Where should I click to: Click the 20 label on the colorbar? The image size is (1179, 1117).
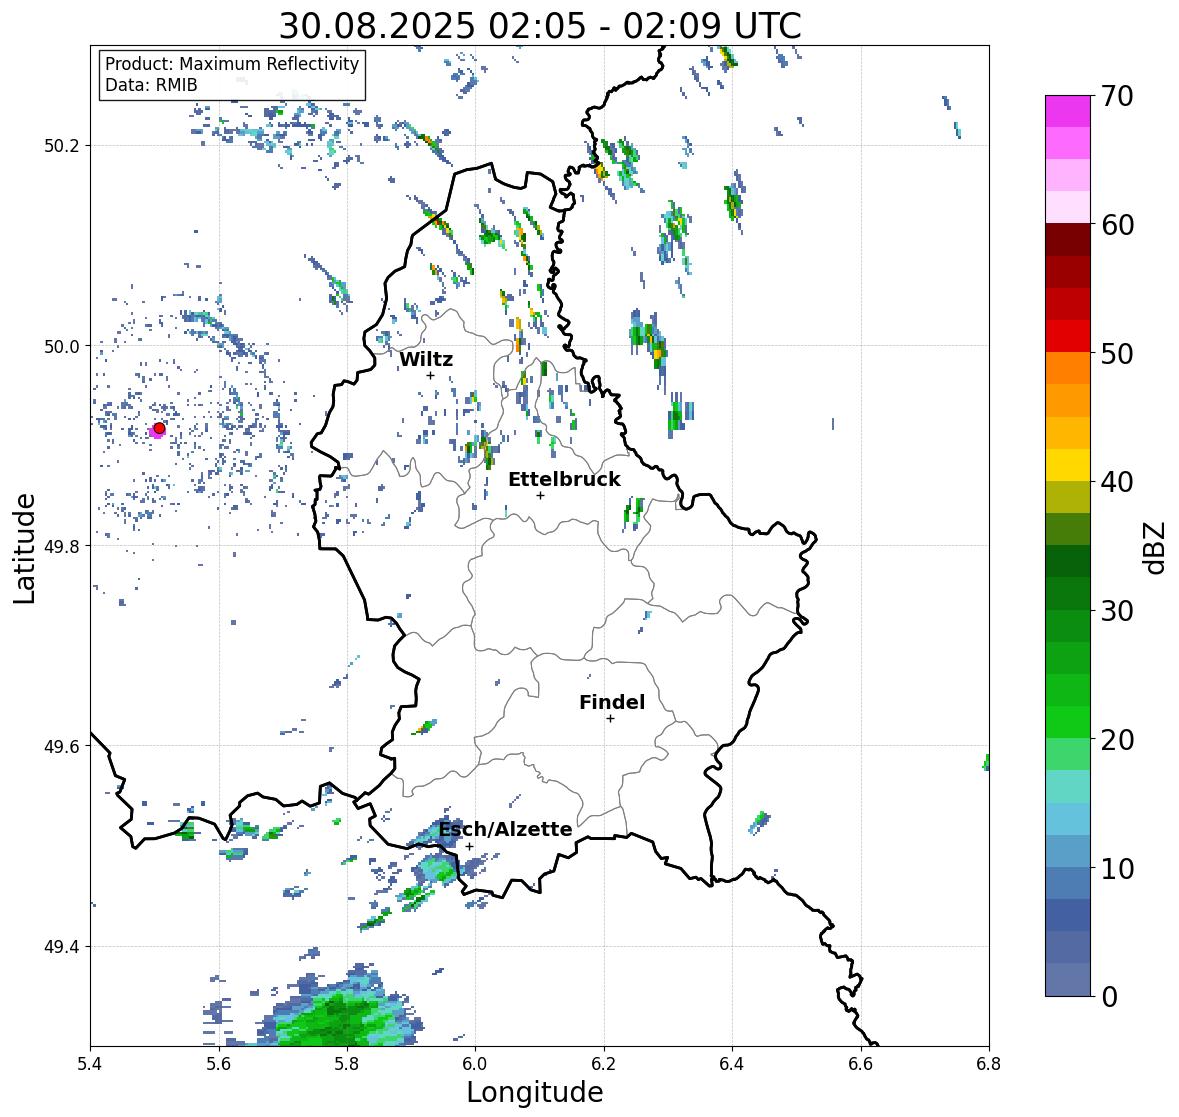(x=1117, y=740)
